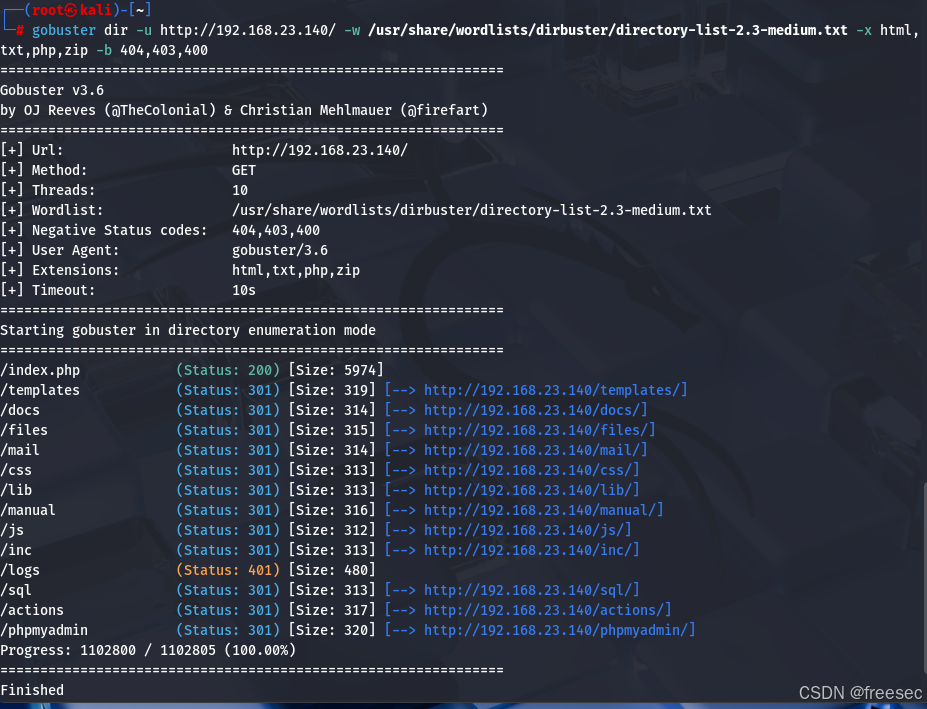Click the Progress: 1102800 / 1102805 line

148,650
